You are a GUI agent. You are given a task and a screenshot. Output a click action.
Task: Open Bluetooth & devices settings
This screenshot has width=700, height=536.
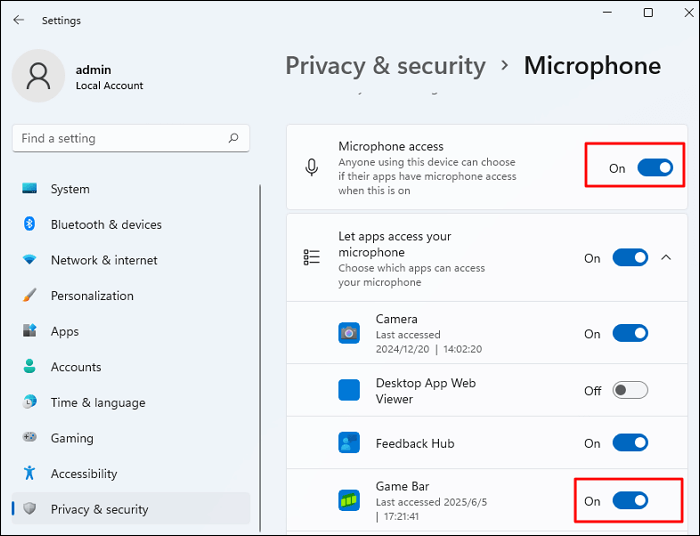[x=106, y=225]
